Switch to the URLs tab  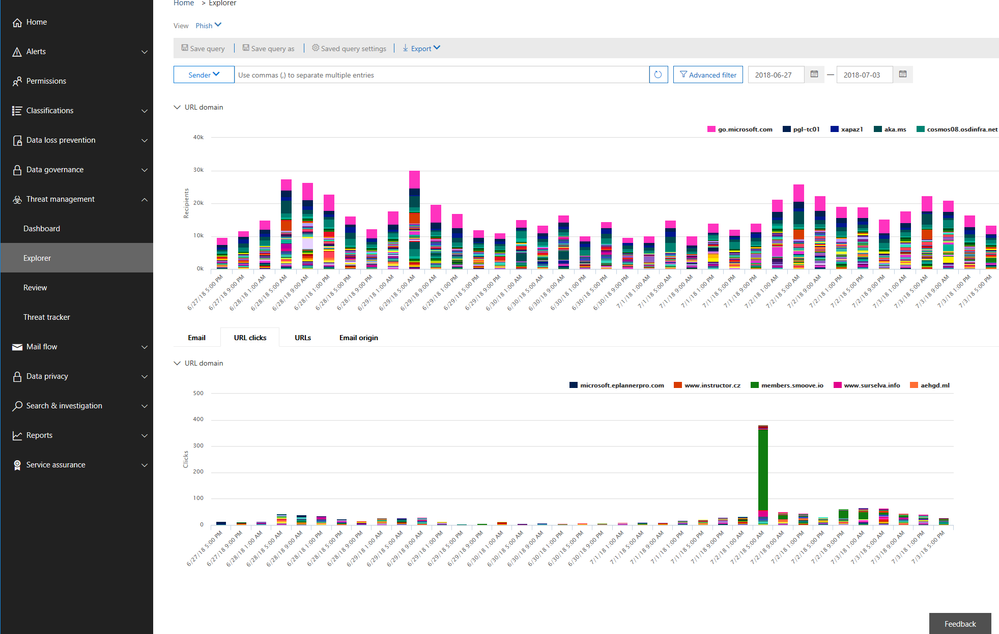(303, 338)
